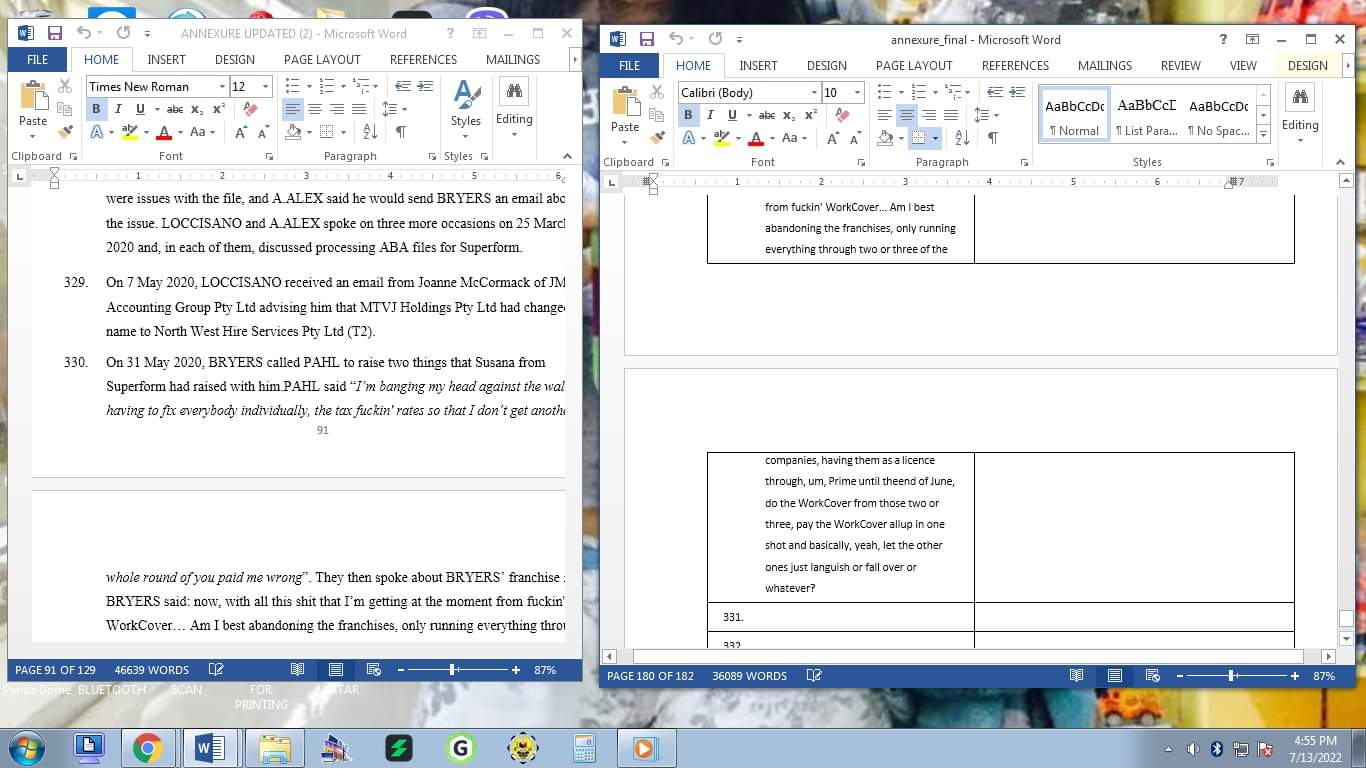
Task: Click Redo icon in annexure_final window
Action: [716, 39]
